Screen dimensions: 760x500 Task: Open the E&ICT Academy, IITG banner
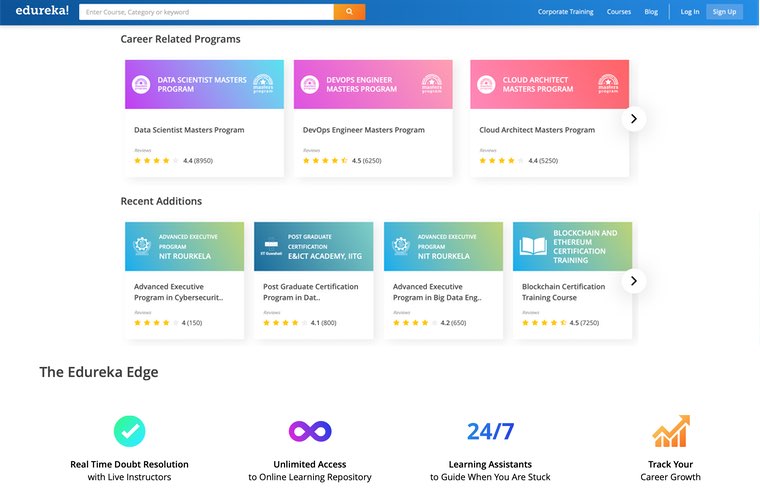(314, 247)
